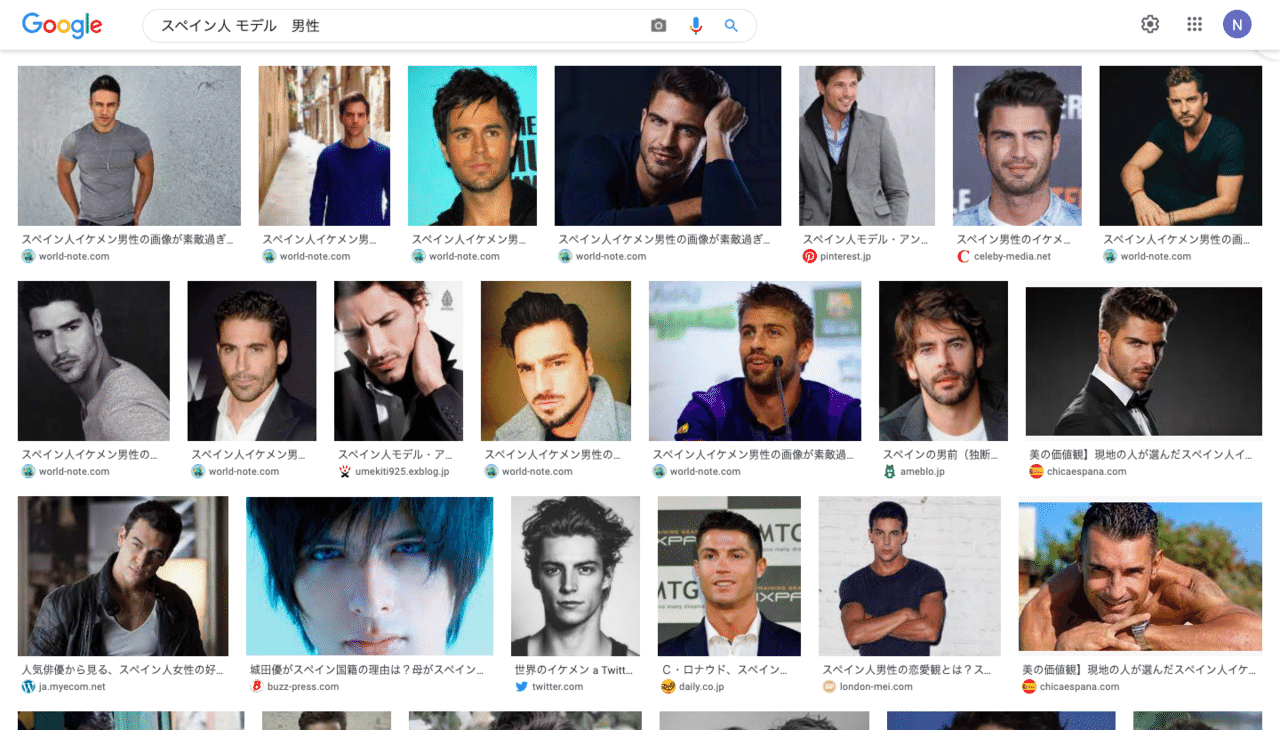Screen dimensions: 1280x730
Task: Visit the london-mei.com source link
Action: tap(876, 687)
